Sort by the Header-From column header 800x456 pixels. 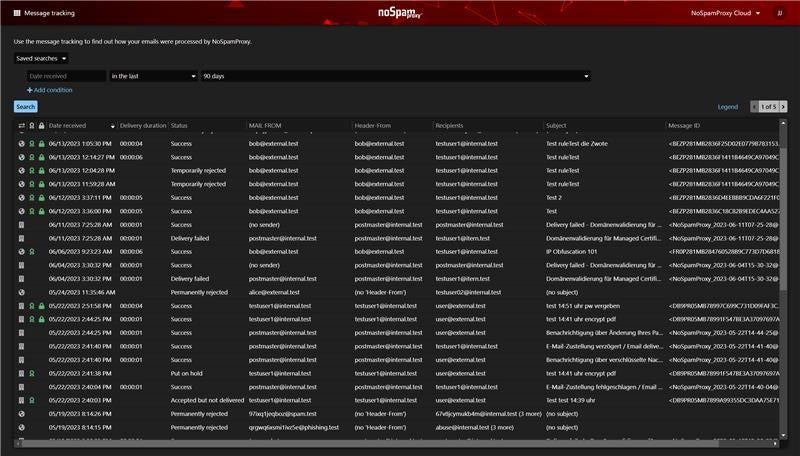[x=372, y=125]
